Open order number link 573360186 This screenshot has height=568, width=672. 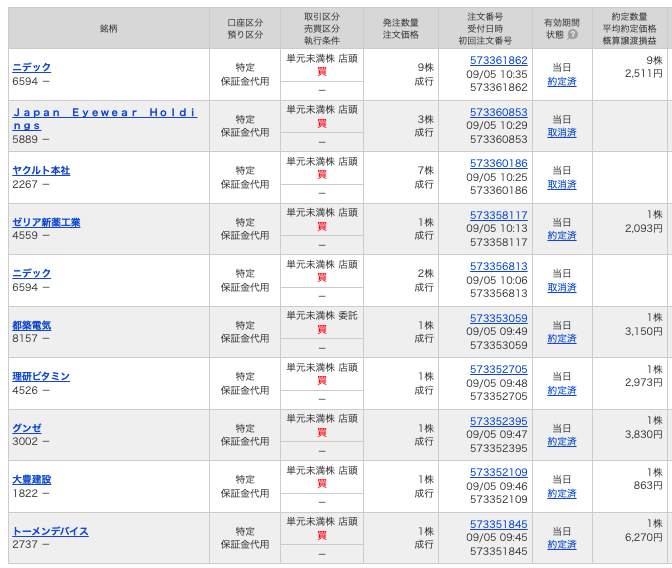pyautogui.click(x=498, y=163)
